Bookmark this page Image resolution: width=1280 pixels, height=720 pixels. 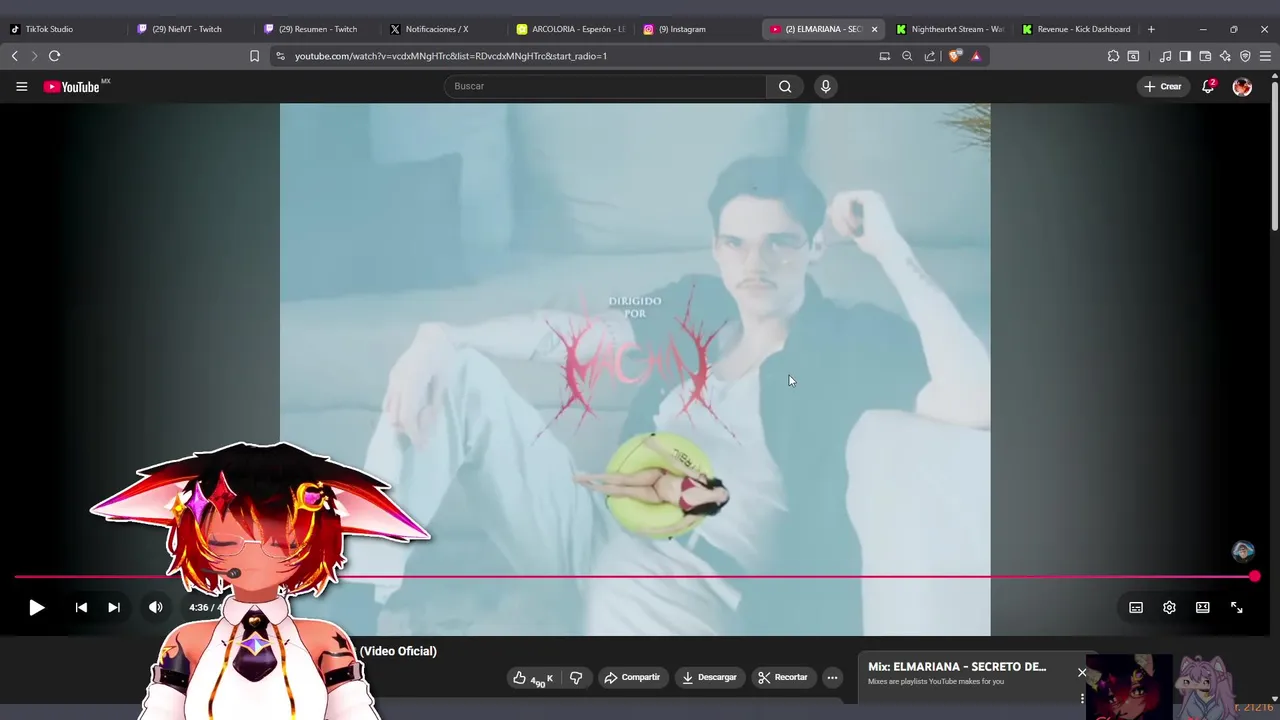254,56
